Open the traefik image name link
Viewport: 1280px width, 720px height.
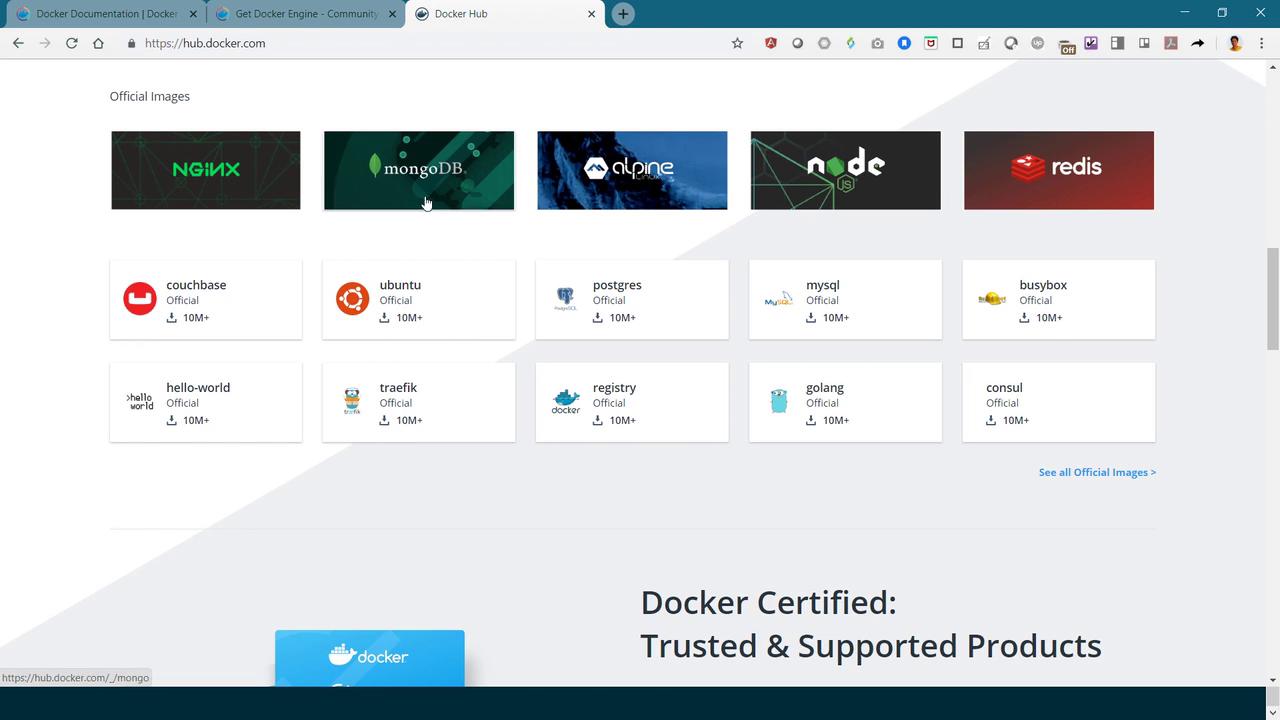[398, 387]
